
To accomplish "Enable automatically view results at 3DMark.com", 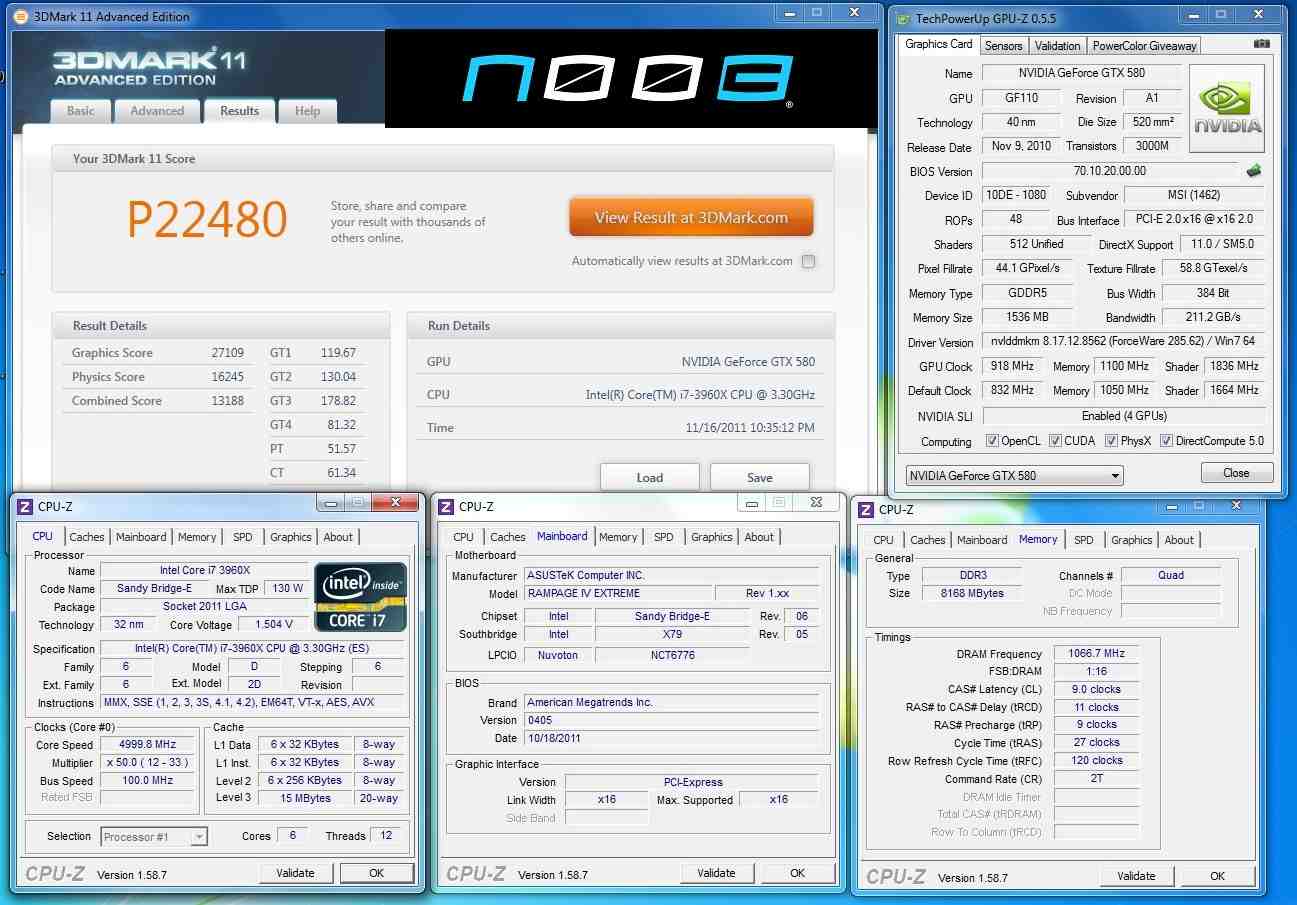I will pyautogui.click(x=808, y=262).
